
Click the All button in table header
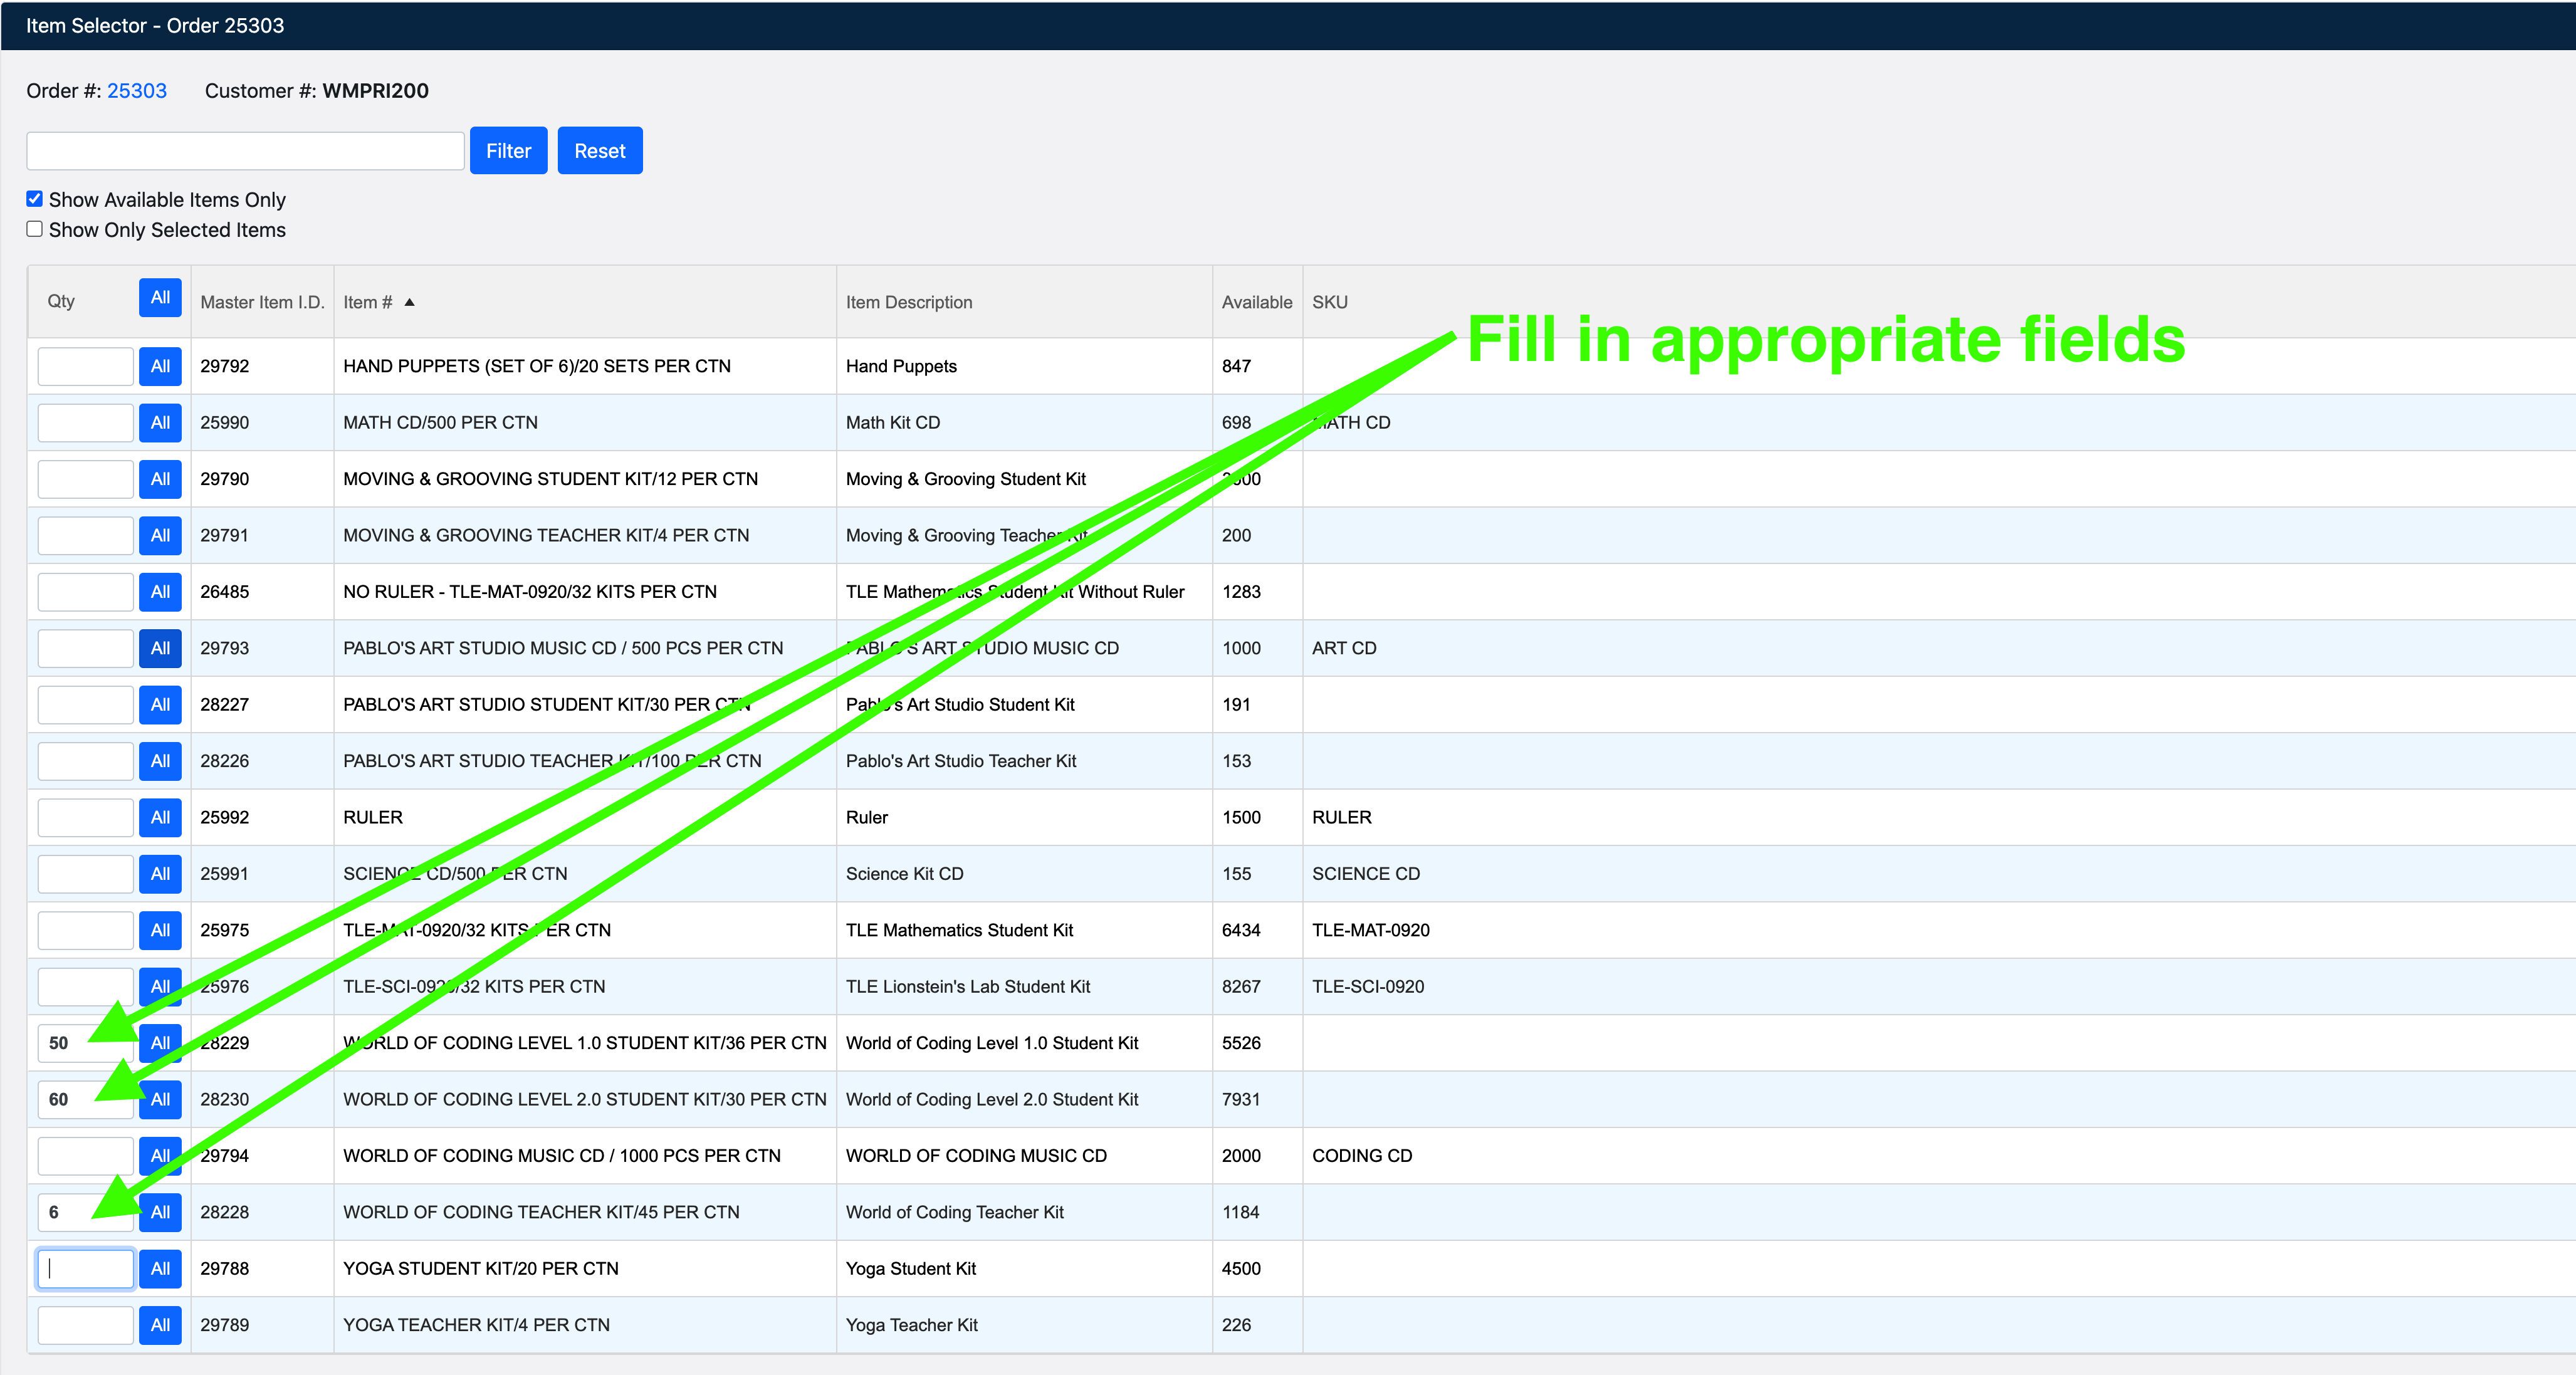tap(160, 298)
